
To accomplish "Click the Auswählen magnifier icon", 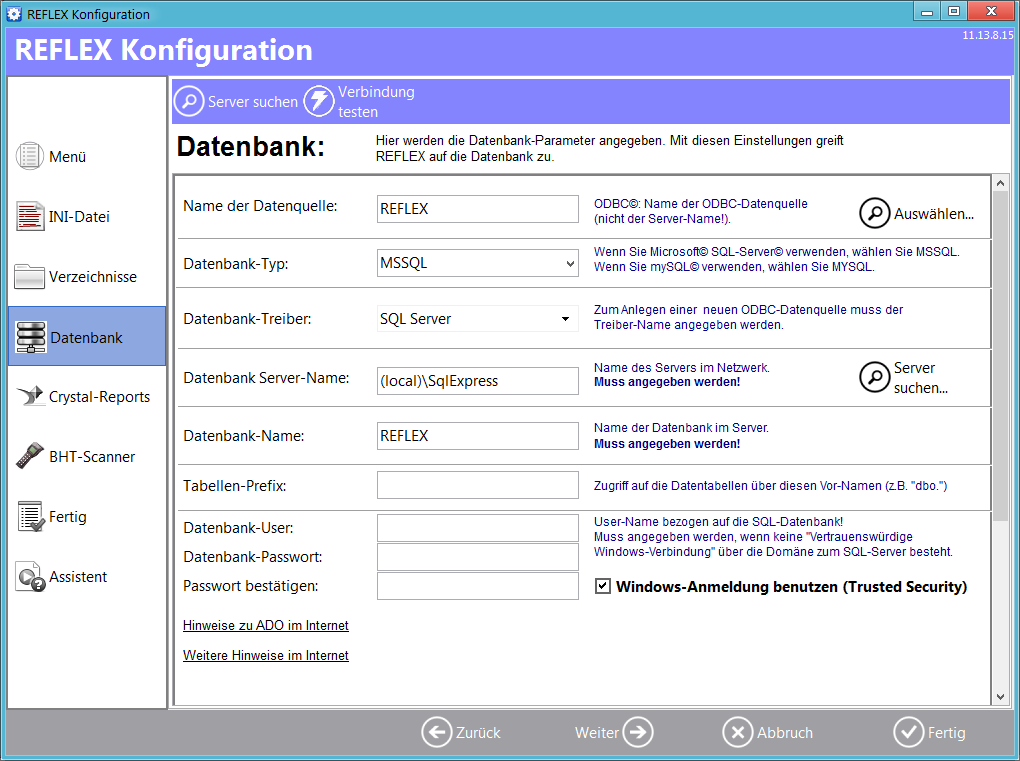I will coord(874,213).
